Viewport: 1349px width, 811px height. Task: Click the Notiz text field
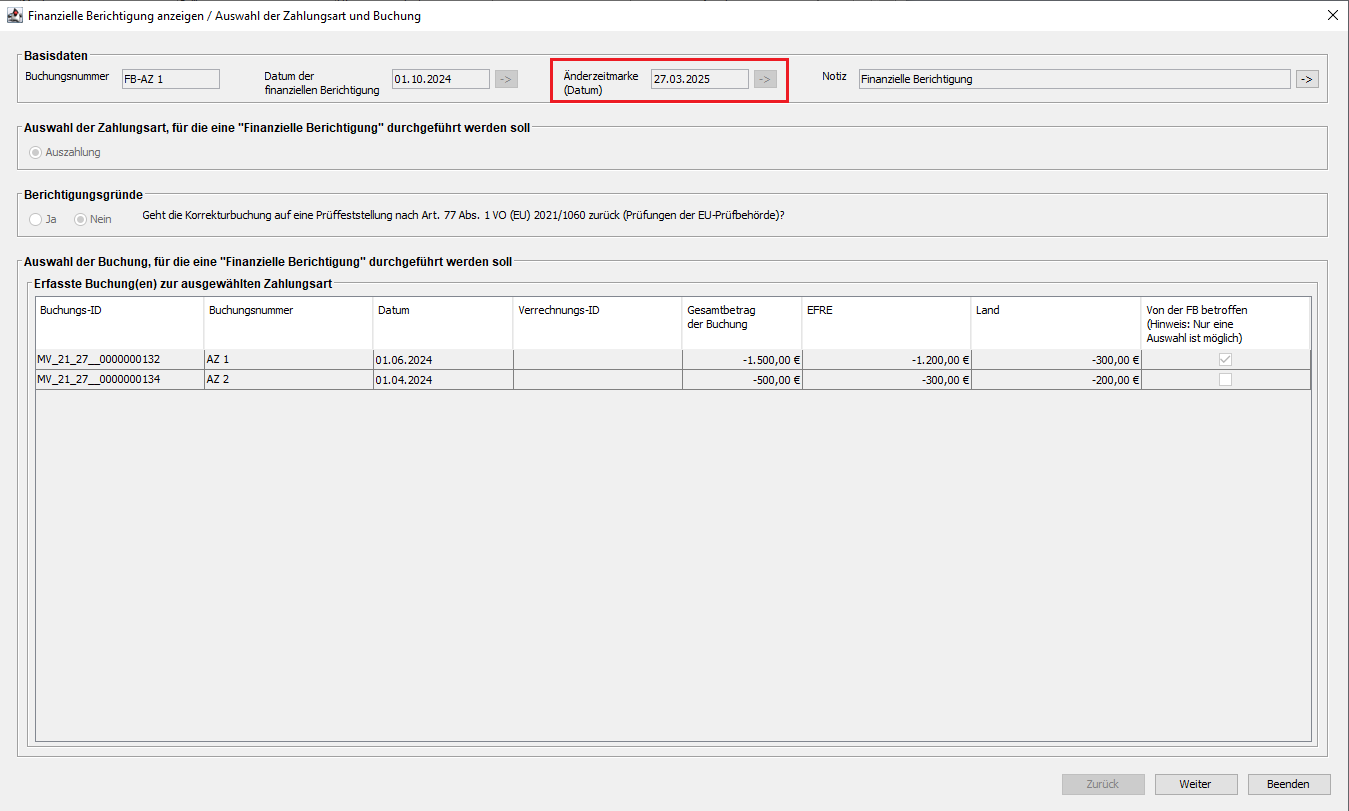tap(1074, 79)
